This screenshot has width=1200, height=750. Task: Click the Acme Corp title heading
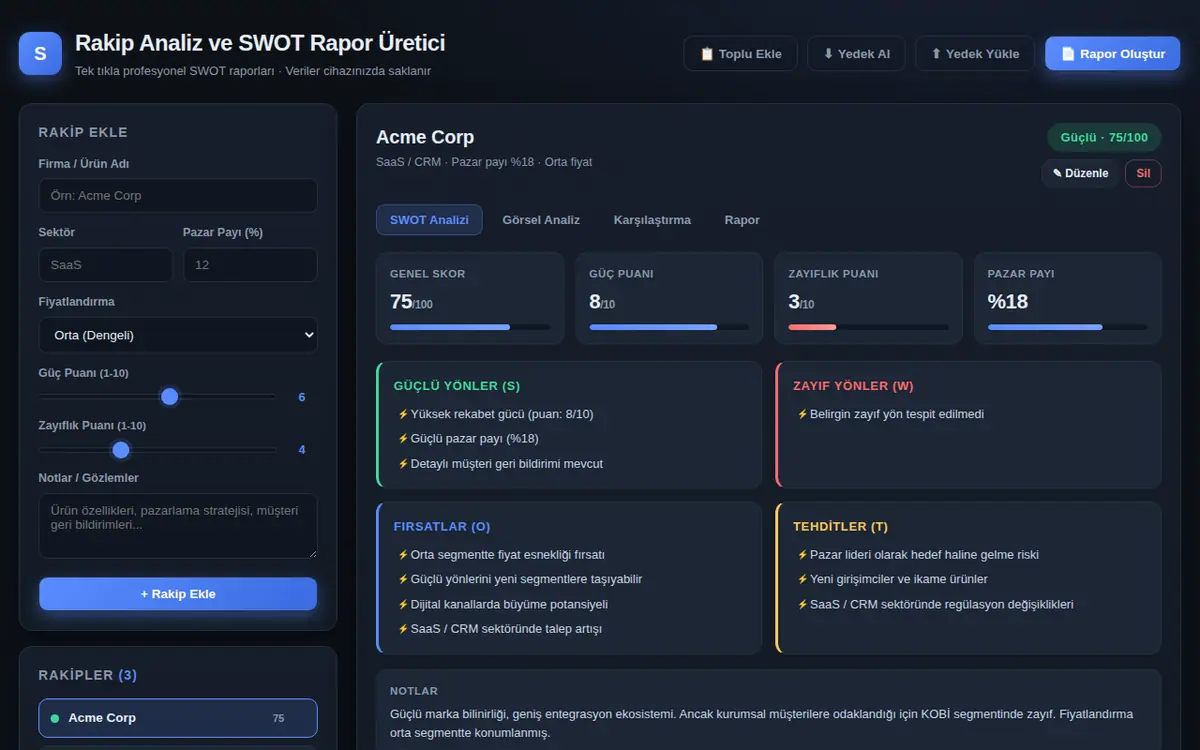pyautogui.click(x=425, y=137)
